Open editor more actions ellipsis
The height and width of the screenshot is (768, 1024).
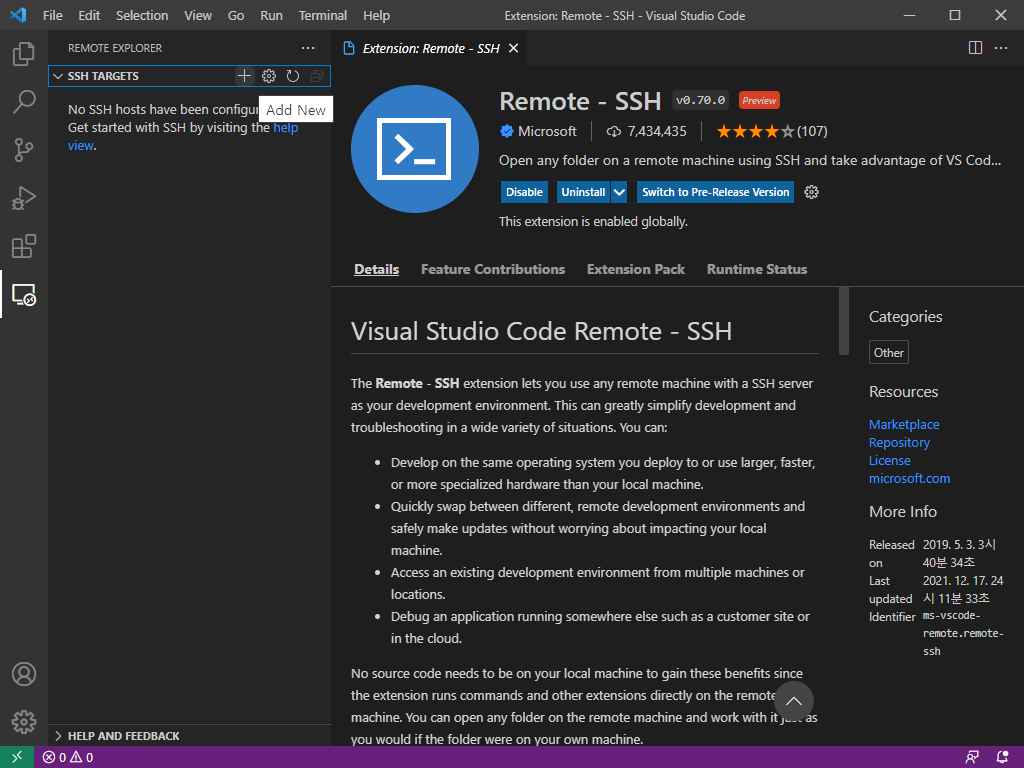[x=1000, y=48]
